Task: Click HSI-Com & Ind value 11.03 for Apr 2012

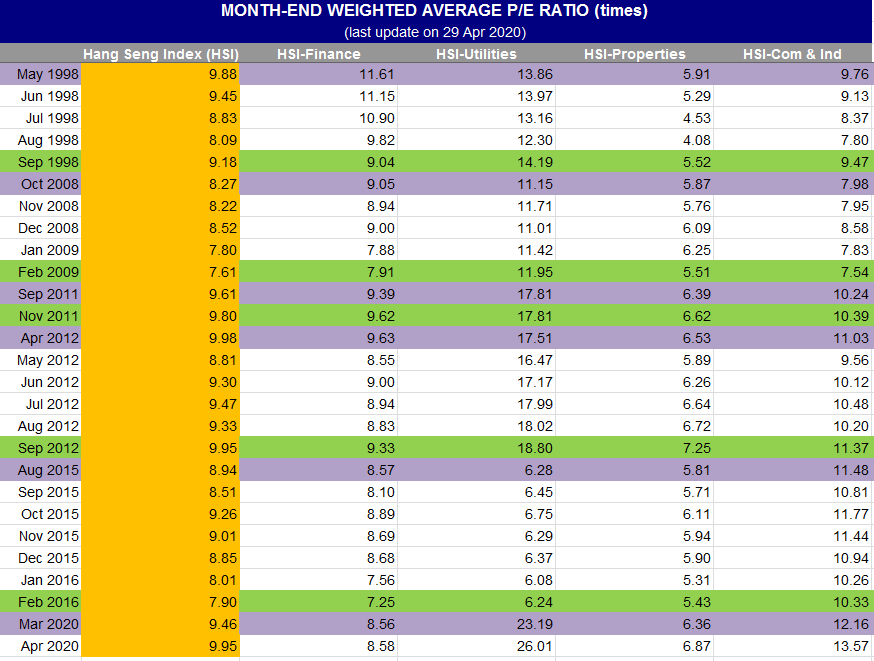Action: click(x=851, y=338)
